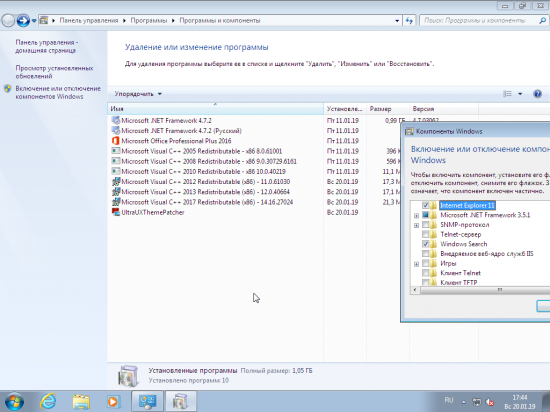
Task: Enable the Клиент Telnet checkbox
Action: (425, 273)
